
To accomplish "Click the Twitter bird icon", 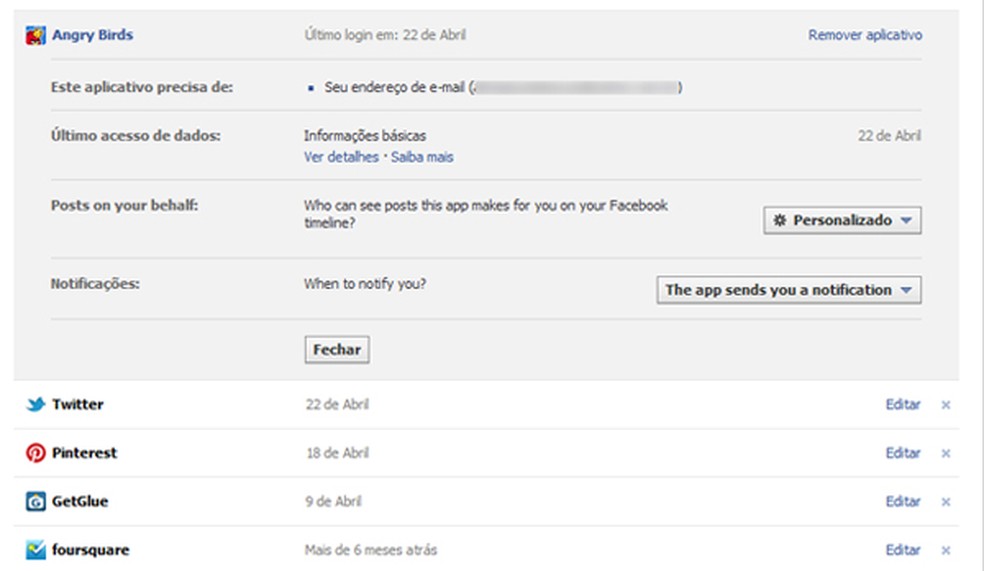I will point(36,405).
